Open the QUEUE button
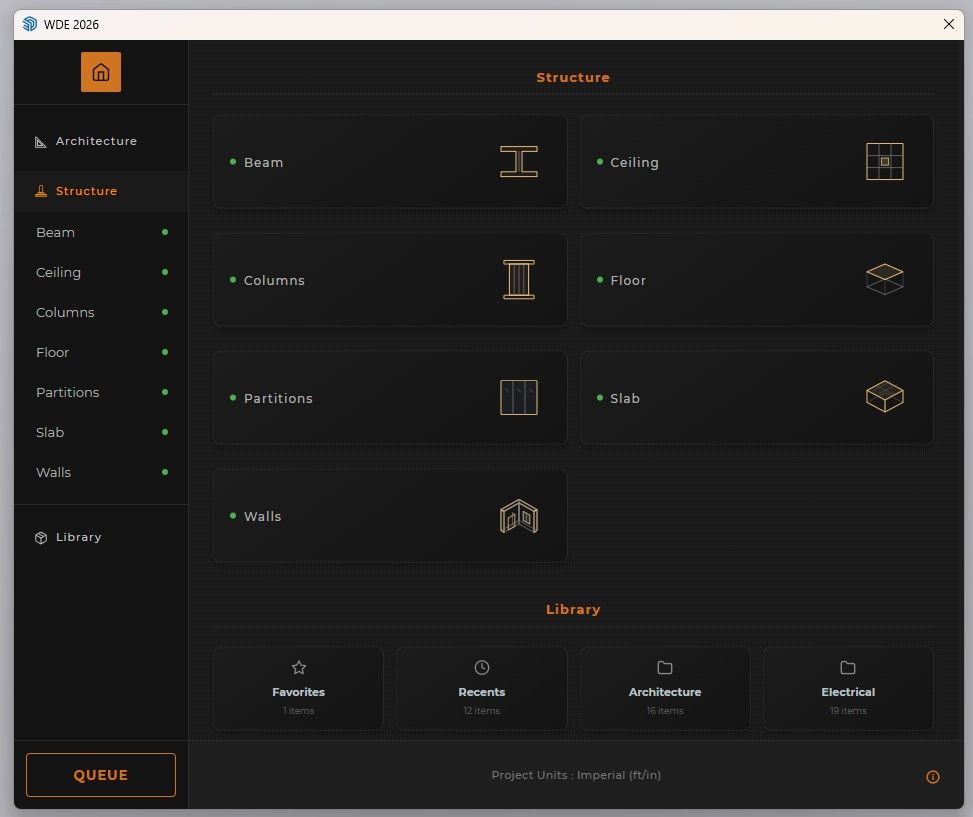The width and height of the screenshot is (973, 817). (x=101, y=775)
